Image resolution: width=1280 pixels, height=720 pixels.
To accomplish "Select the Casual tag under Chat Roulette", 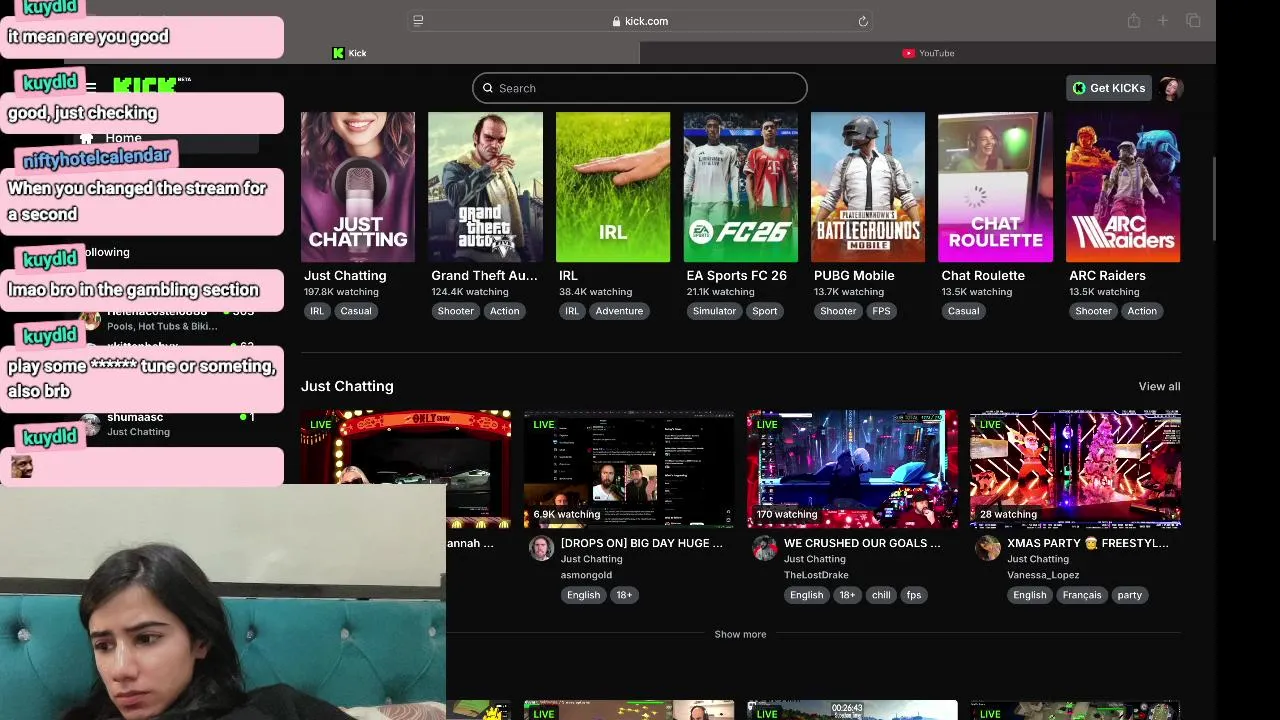I will pyautogui.click(x=964, y=311).
